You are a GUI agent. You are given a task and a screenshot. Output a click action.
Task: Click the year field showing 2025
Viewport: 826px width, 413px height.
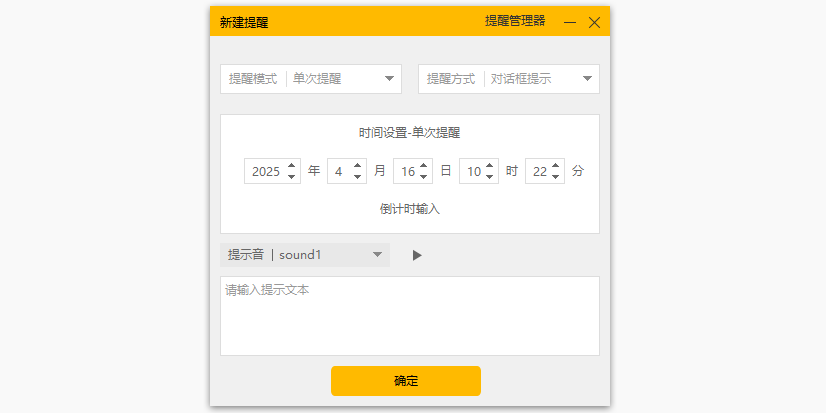(x=265, y=172)
